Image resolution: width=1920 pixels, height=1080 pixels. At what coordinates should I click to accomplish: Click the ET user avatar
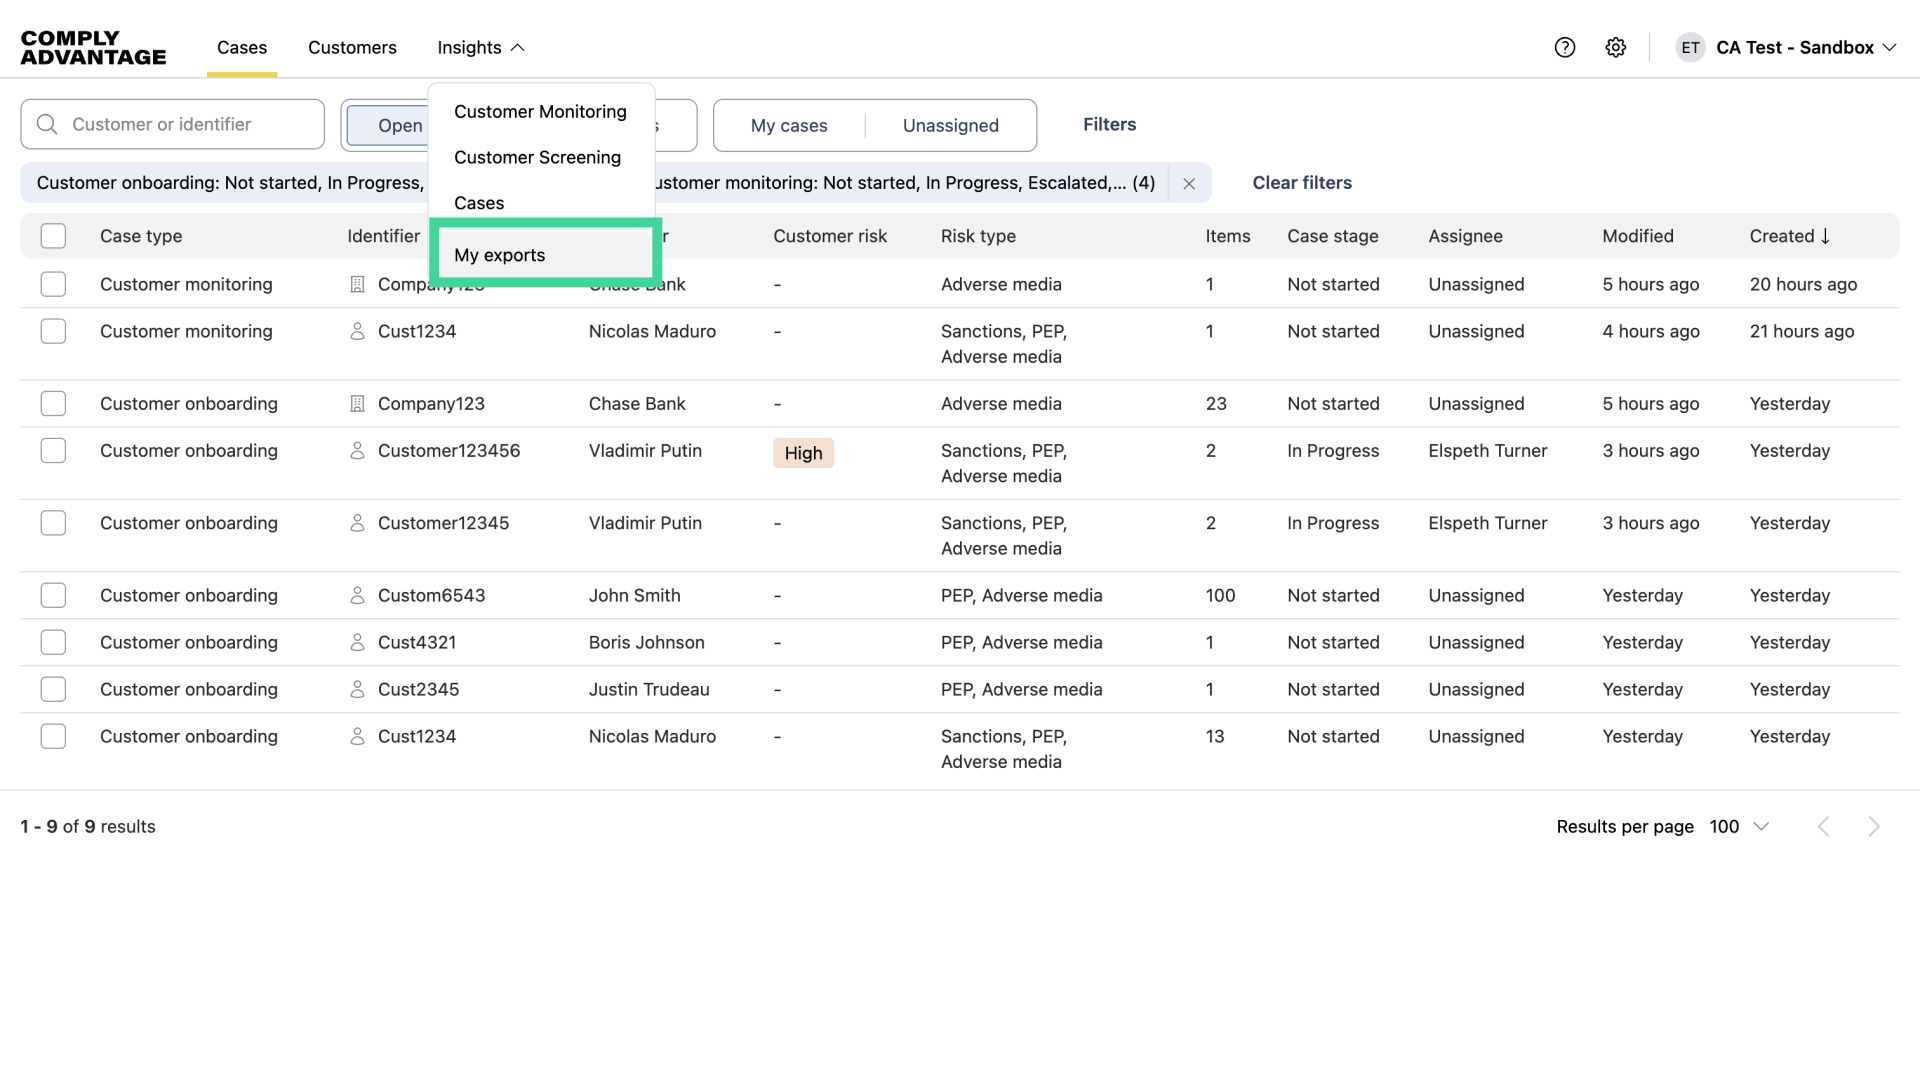click(1690, 47)
